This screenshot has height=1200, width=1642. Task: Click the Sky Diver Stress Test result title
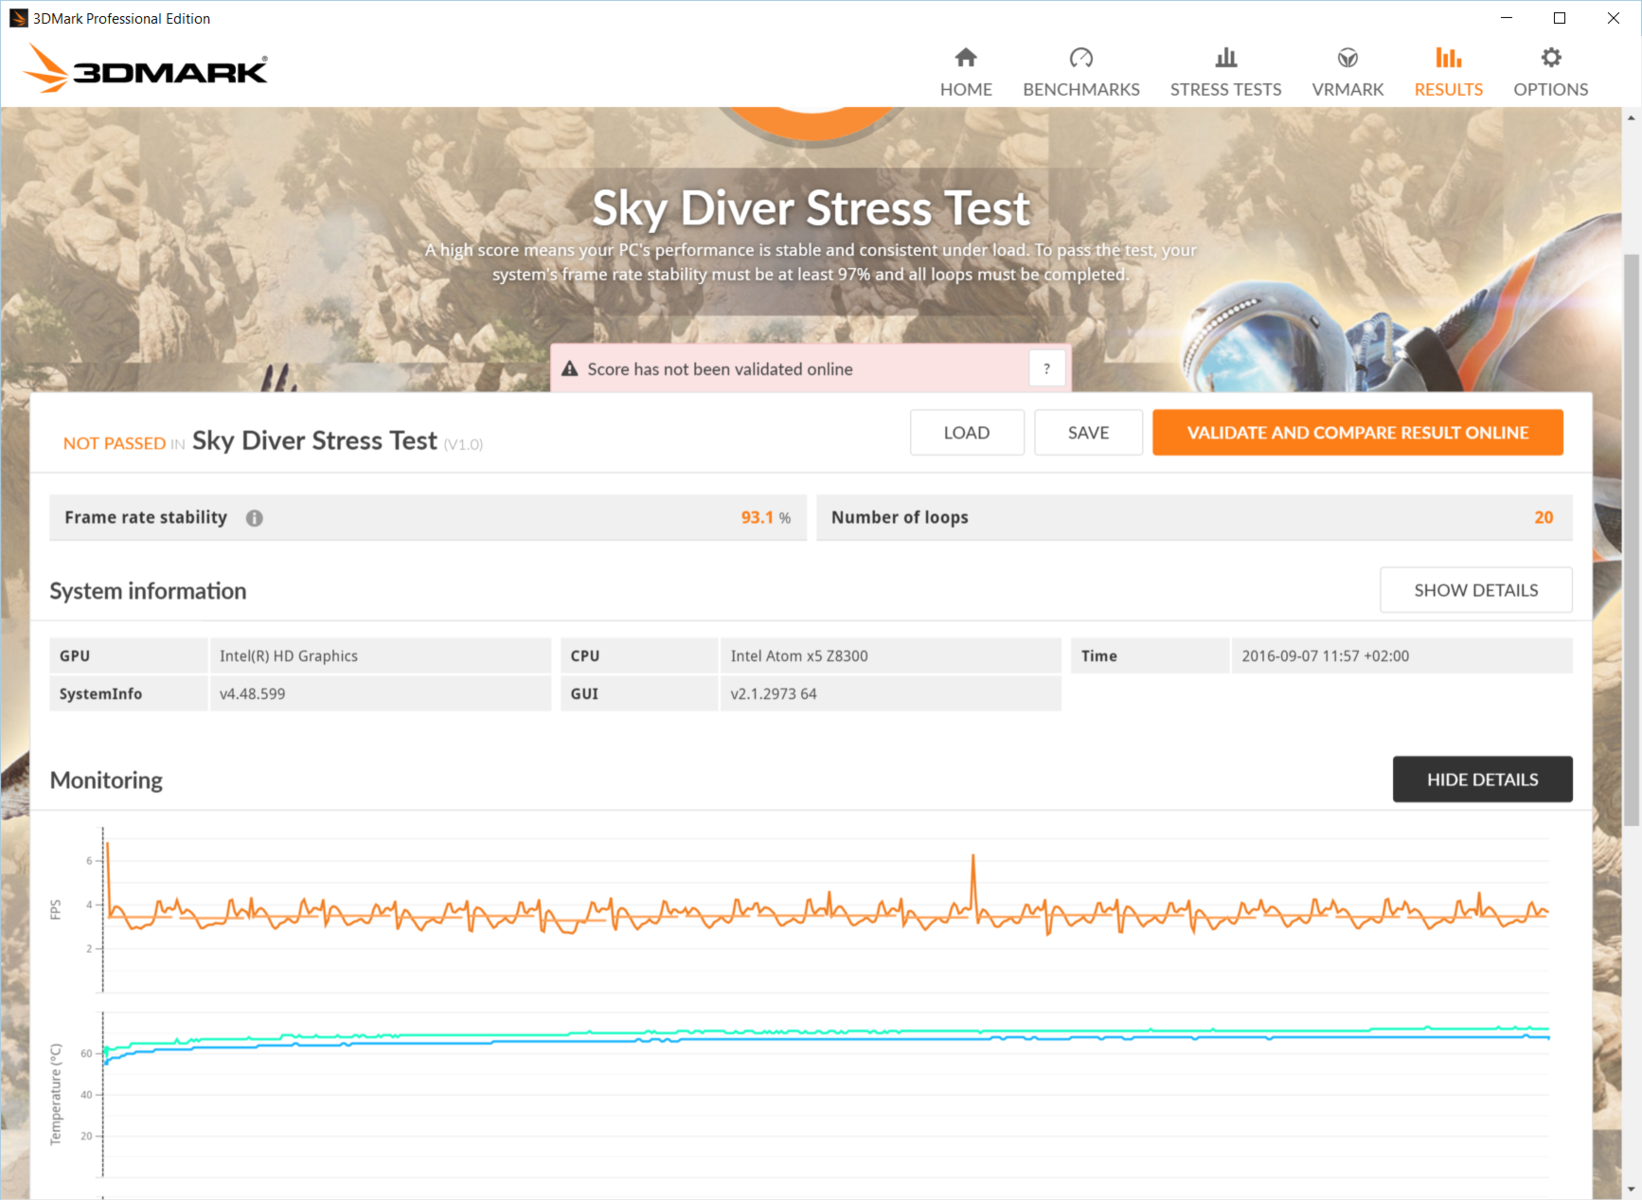click(x=315, y=440)
